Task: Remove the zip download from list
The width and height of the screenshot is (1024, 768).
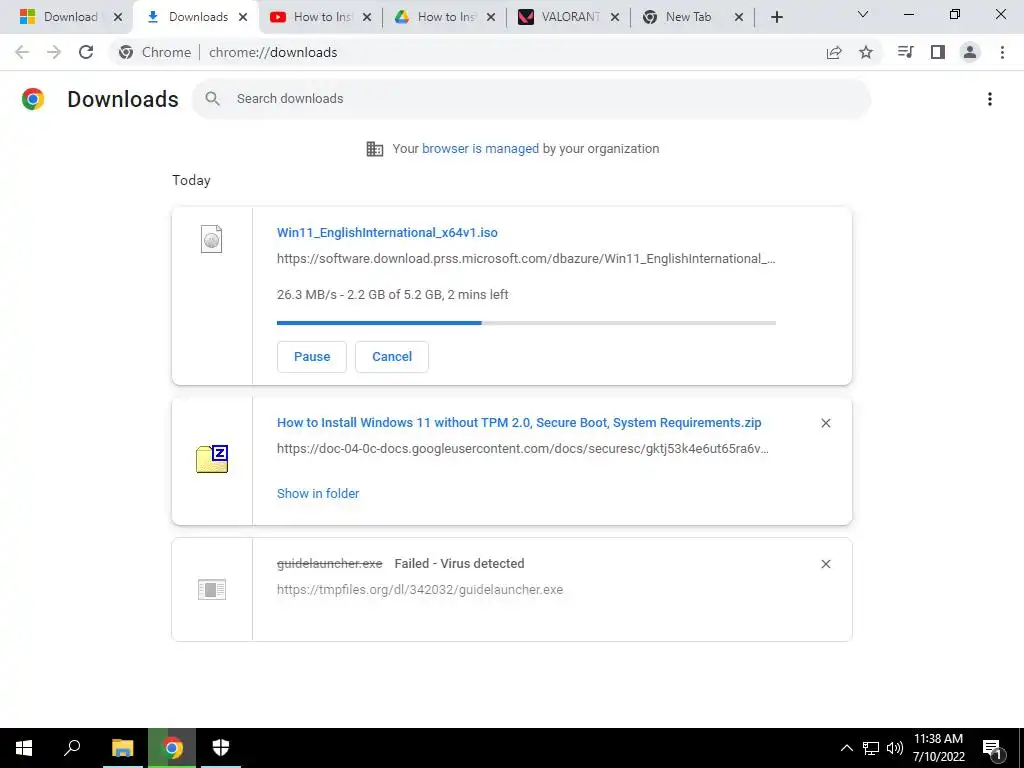Action: tap(825, 423)
